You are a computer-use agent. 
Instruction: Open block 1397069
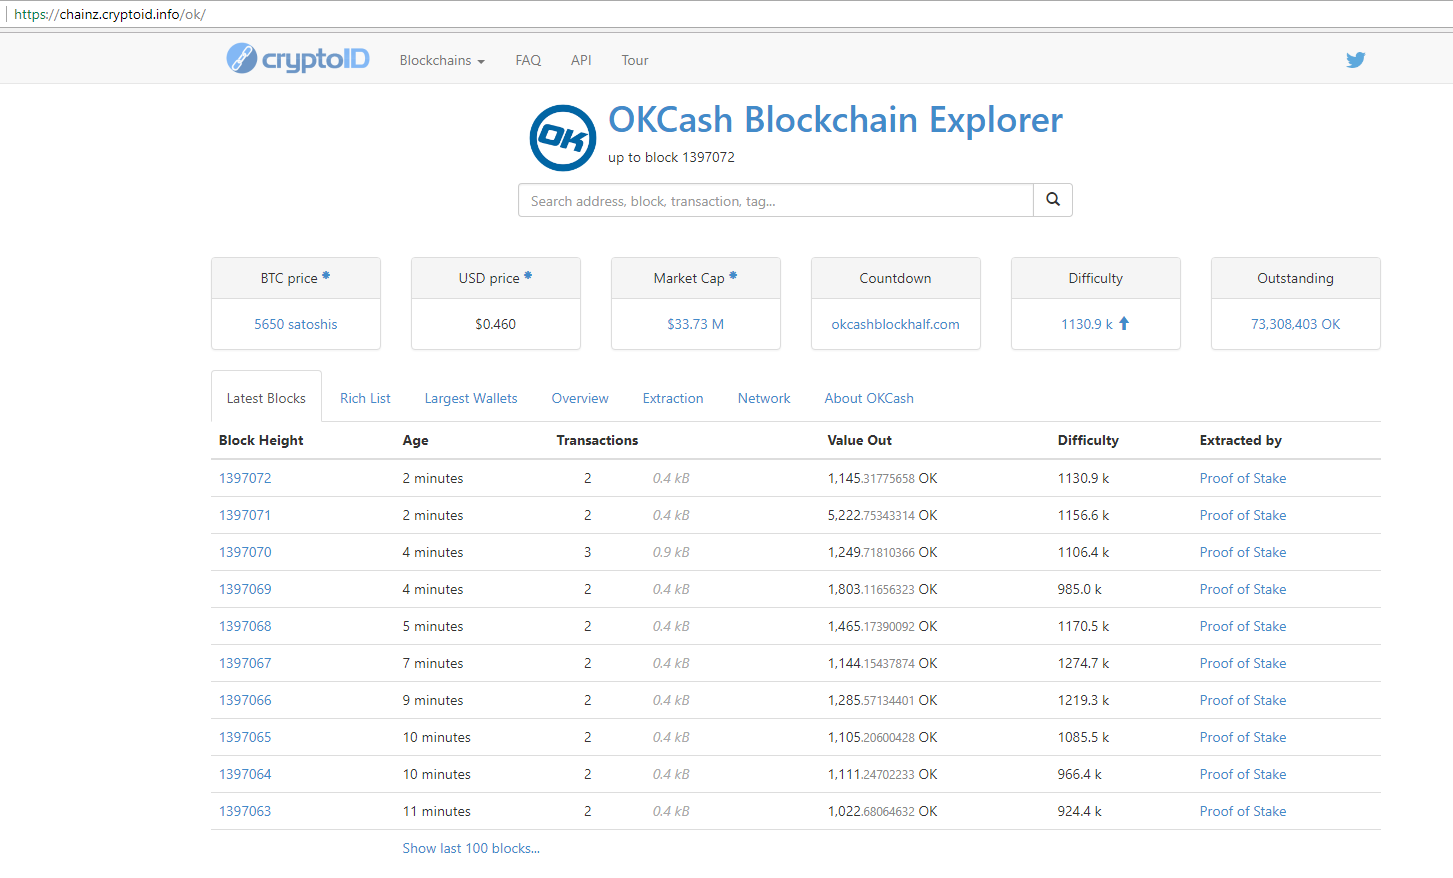click(x=245, y=589)
